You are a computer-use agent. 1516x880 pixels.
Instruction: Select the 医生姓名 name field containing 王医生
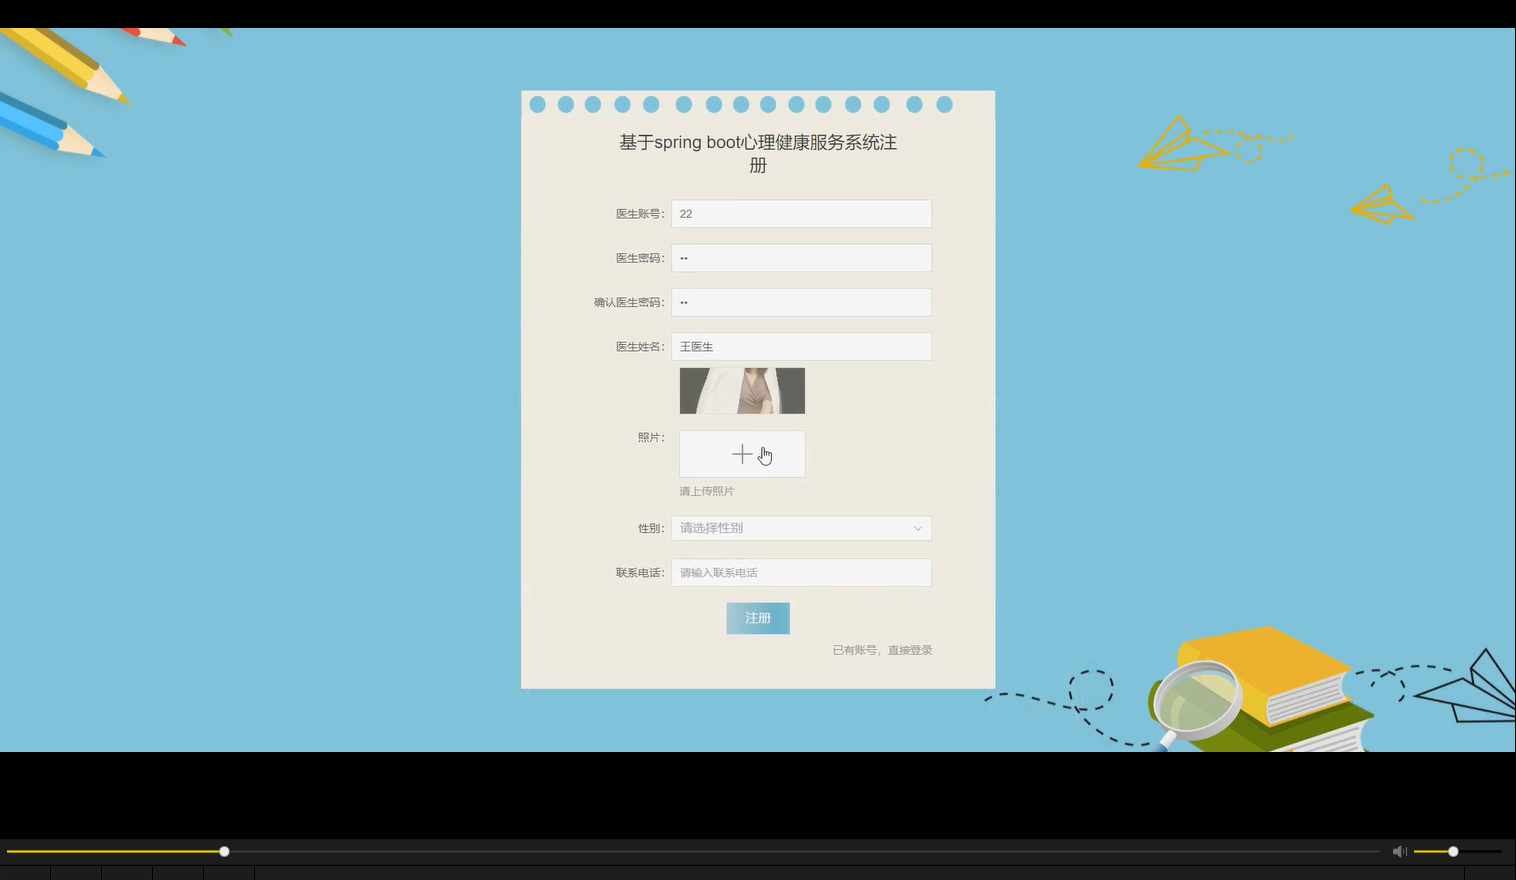click(x=800, y=346)
